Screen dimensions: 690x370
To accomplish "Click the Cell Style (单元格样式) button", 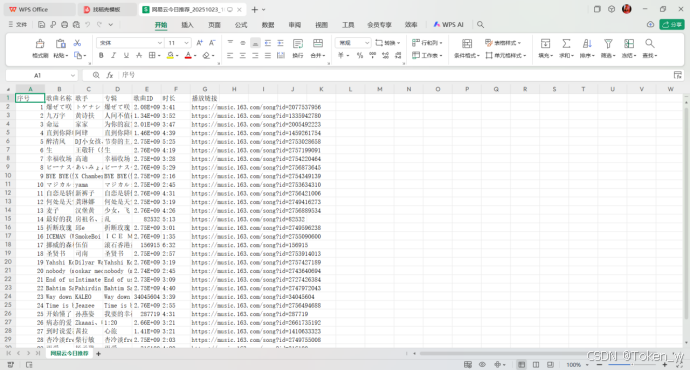I will (506, 55).
